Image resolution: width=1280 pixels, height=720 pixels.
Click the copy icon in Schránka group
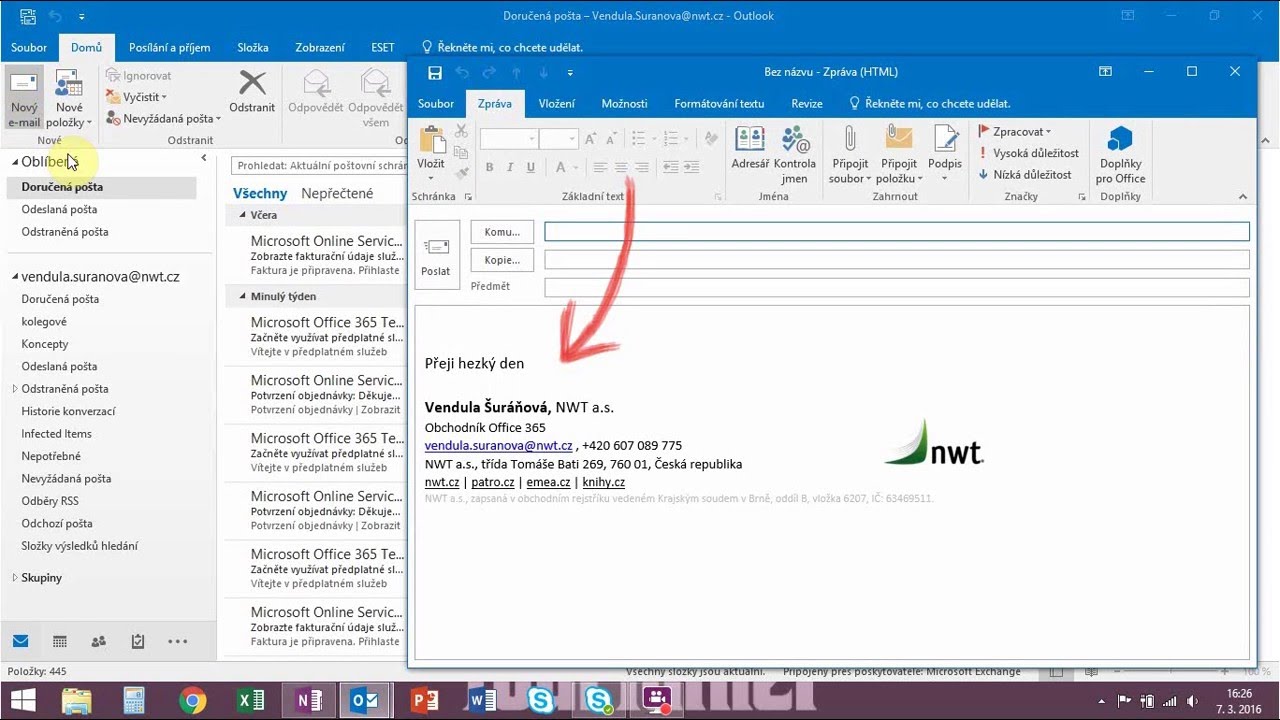[461, 152]
